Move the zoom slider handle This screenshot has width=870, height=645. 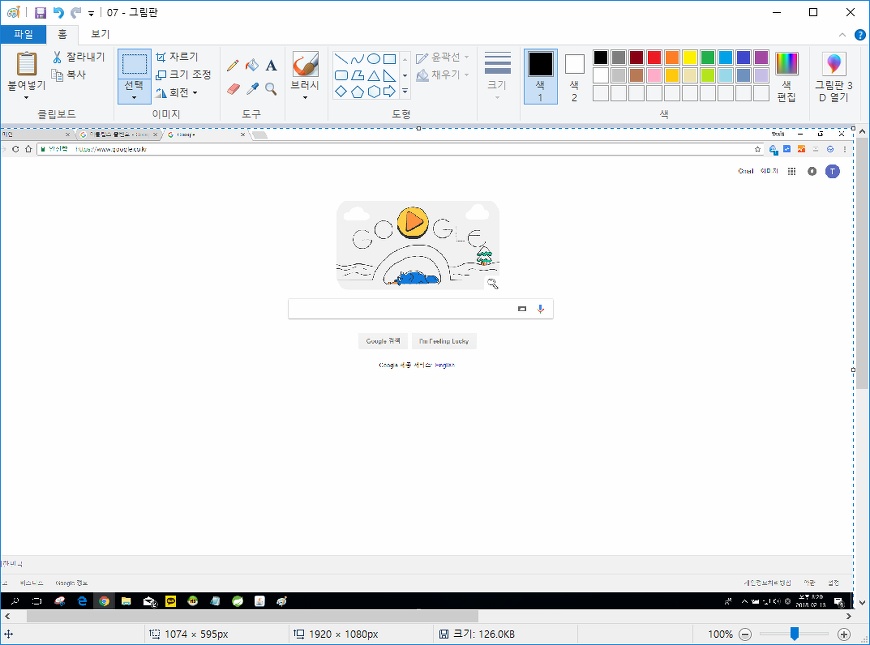click(795, 633)
